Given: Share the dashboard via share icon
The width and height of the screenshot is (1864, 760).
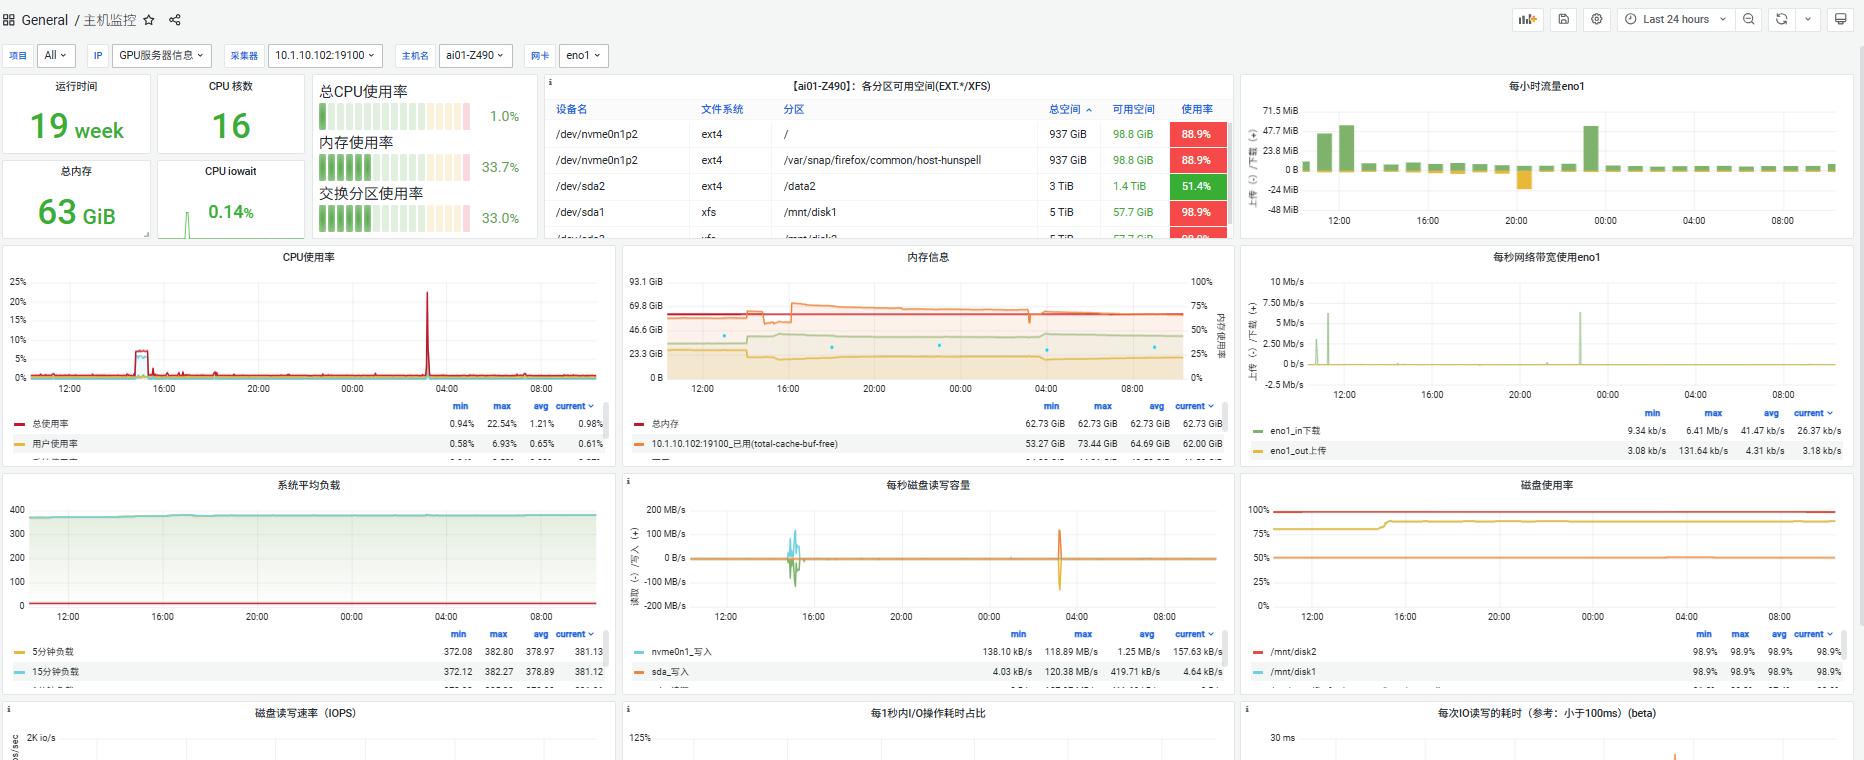Looking at the screenshot, I should coord(175,20).
